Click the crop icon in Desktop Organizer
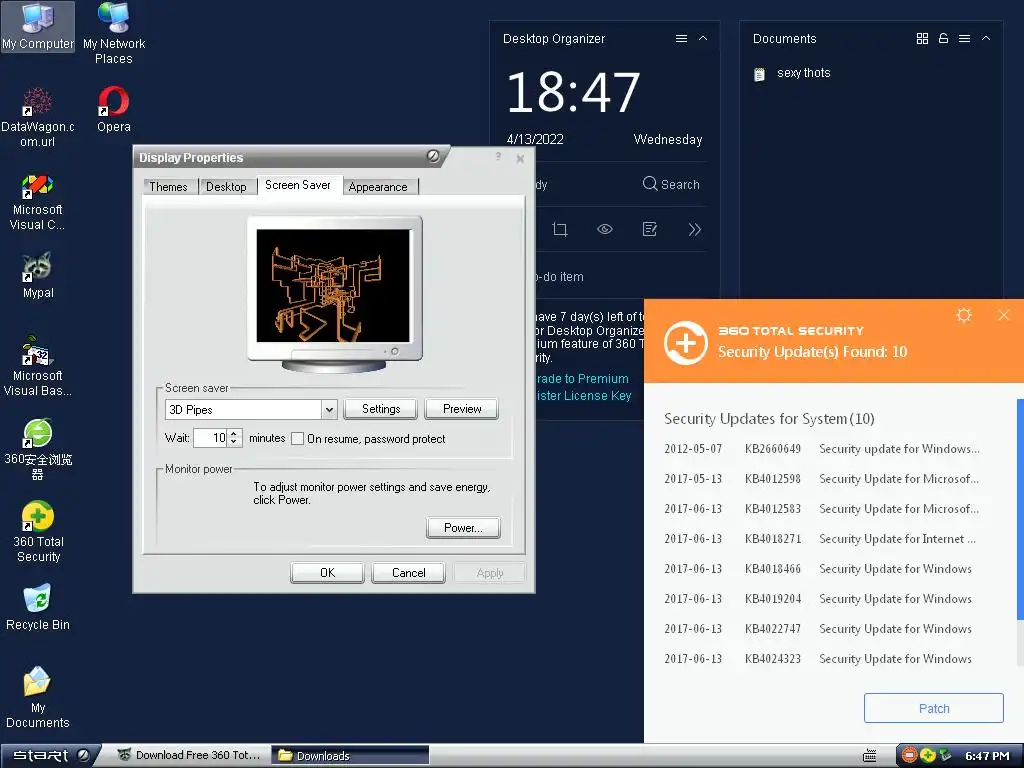The height and width of the screenshot is (768, 1024). [x=560, y=229]
